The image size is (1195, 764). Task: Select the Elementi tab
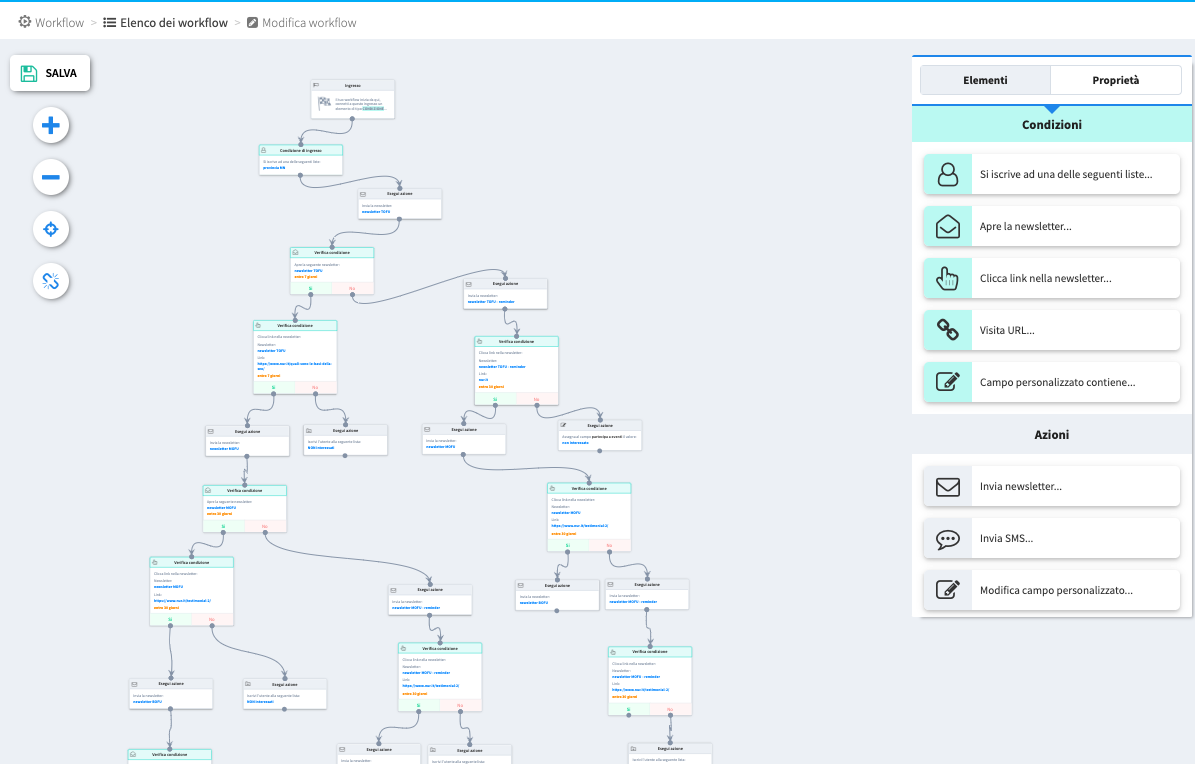(x=985, y=80)
